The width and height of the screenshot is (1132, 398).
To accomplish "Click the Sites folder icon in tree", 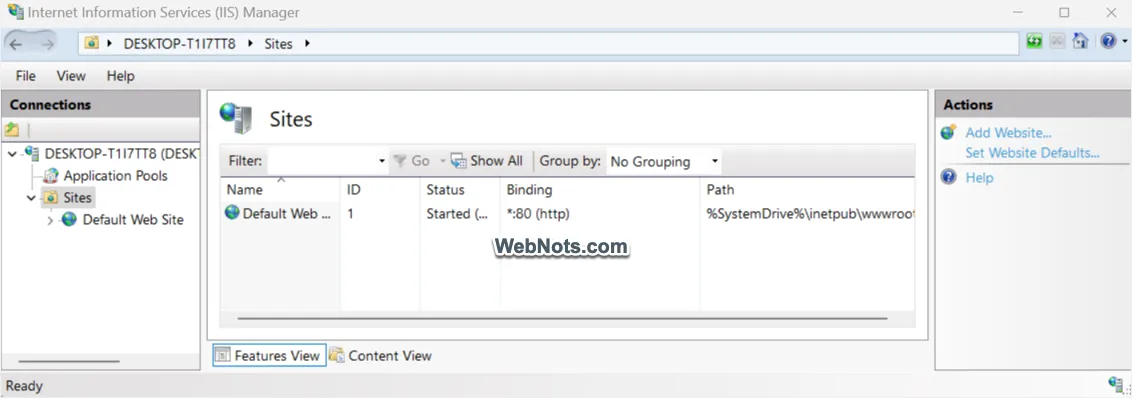I will click(x=51, y=197).
